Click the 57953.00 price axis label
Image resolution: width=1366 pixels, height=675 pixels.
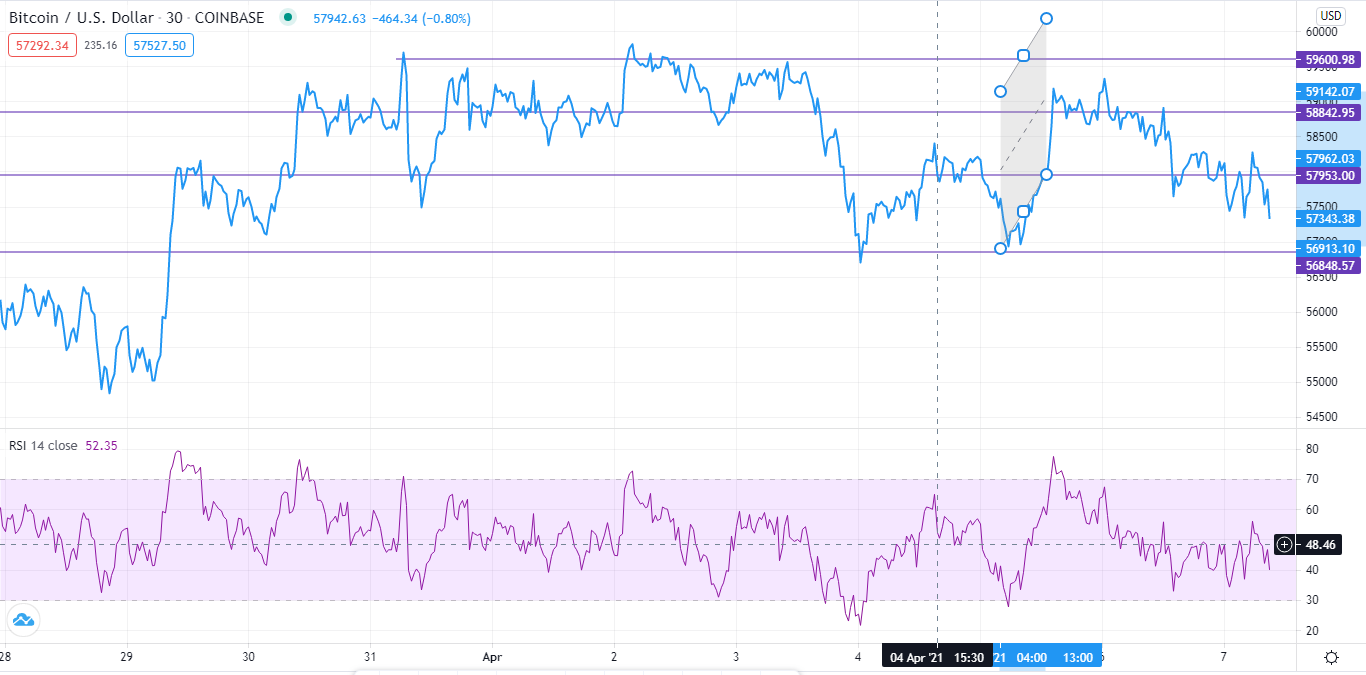point(1331,175)
